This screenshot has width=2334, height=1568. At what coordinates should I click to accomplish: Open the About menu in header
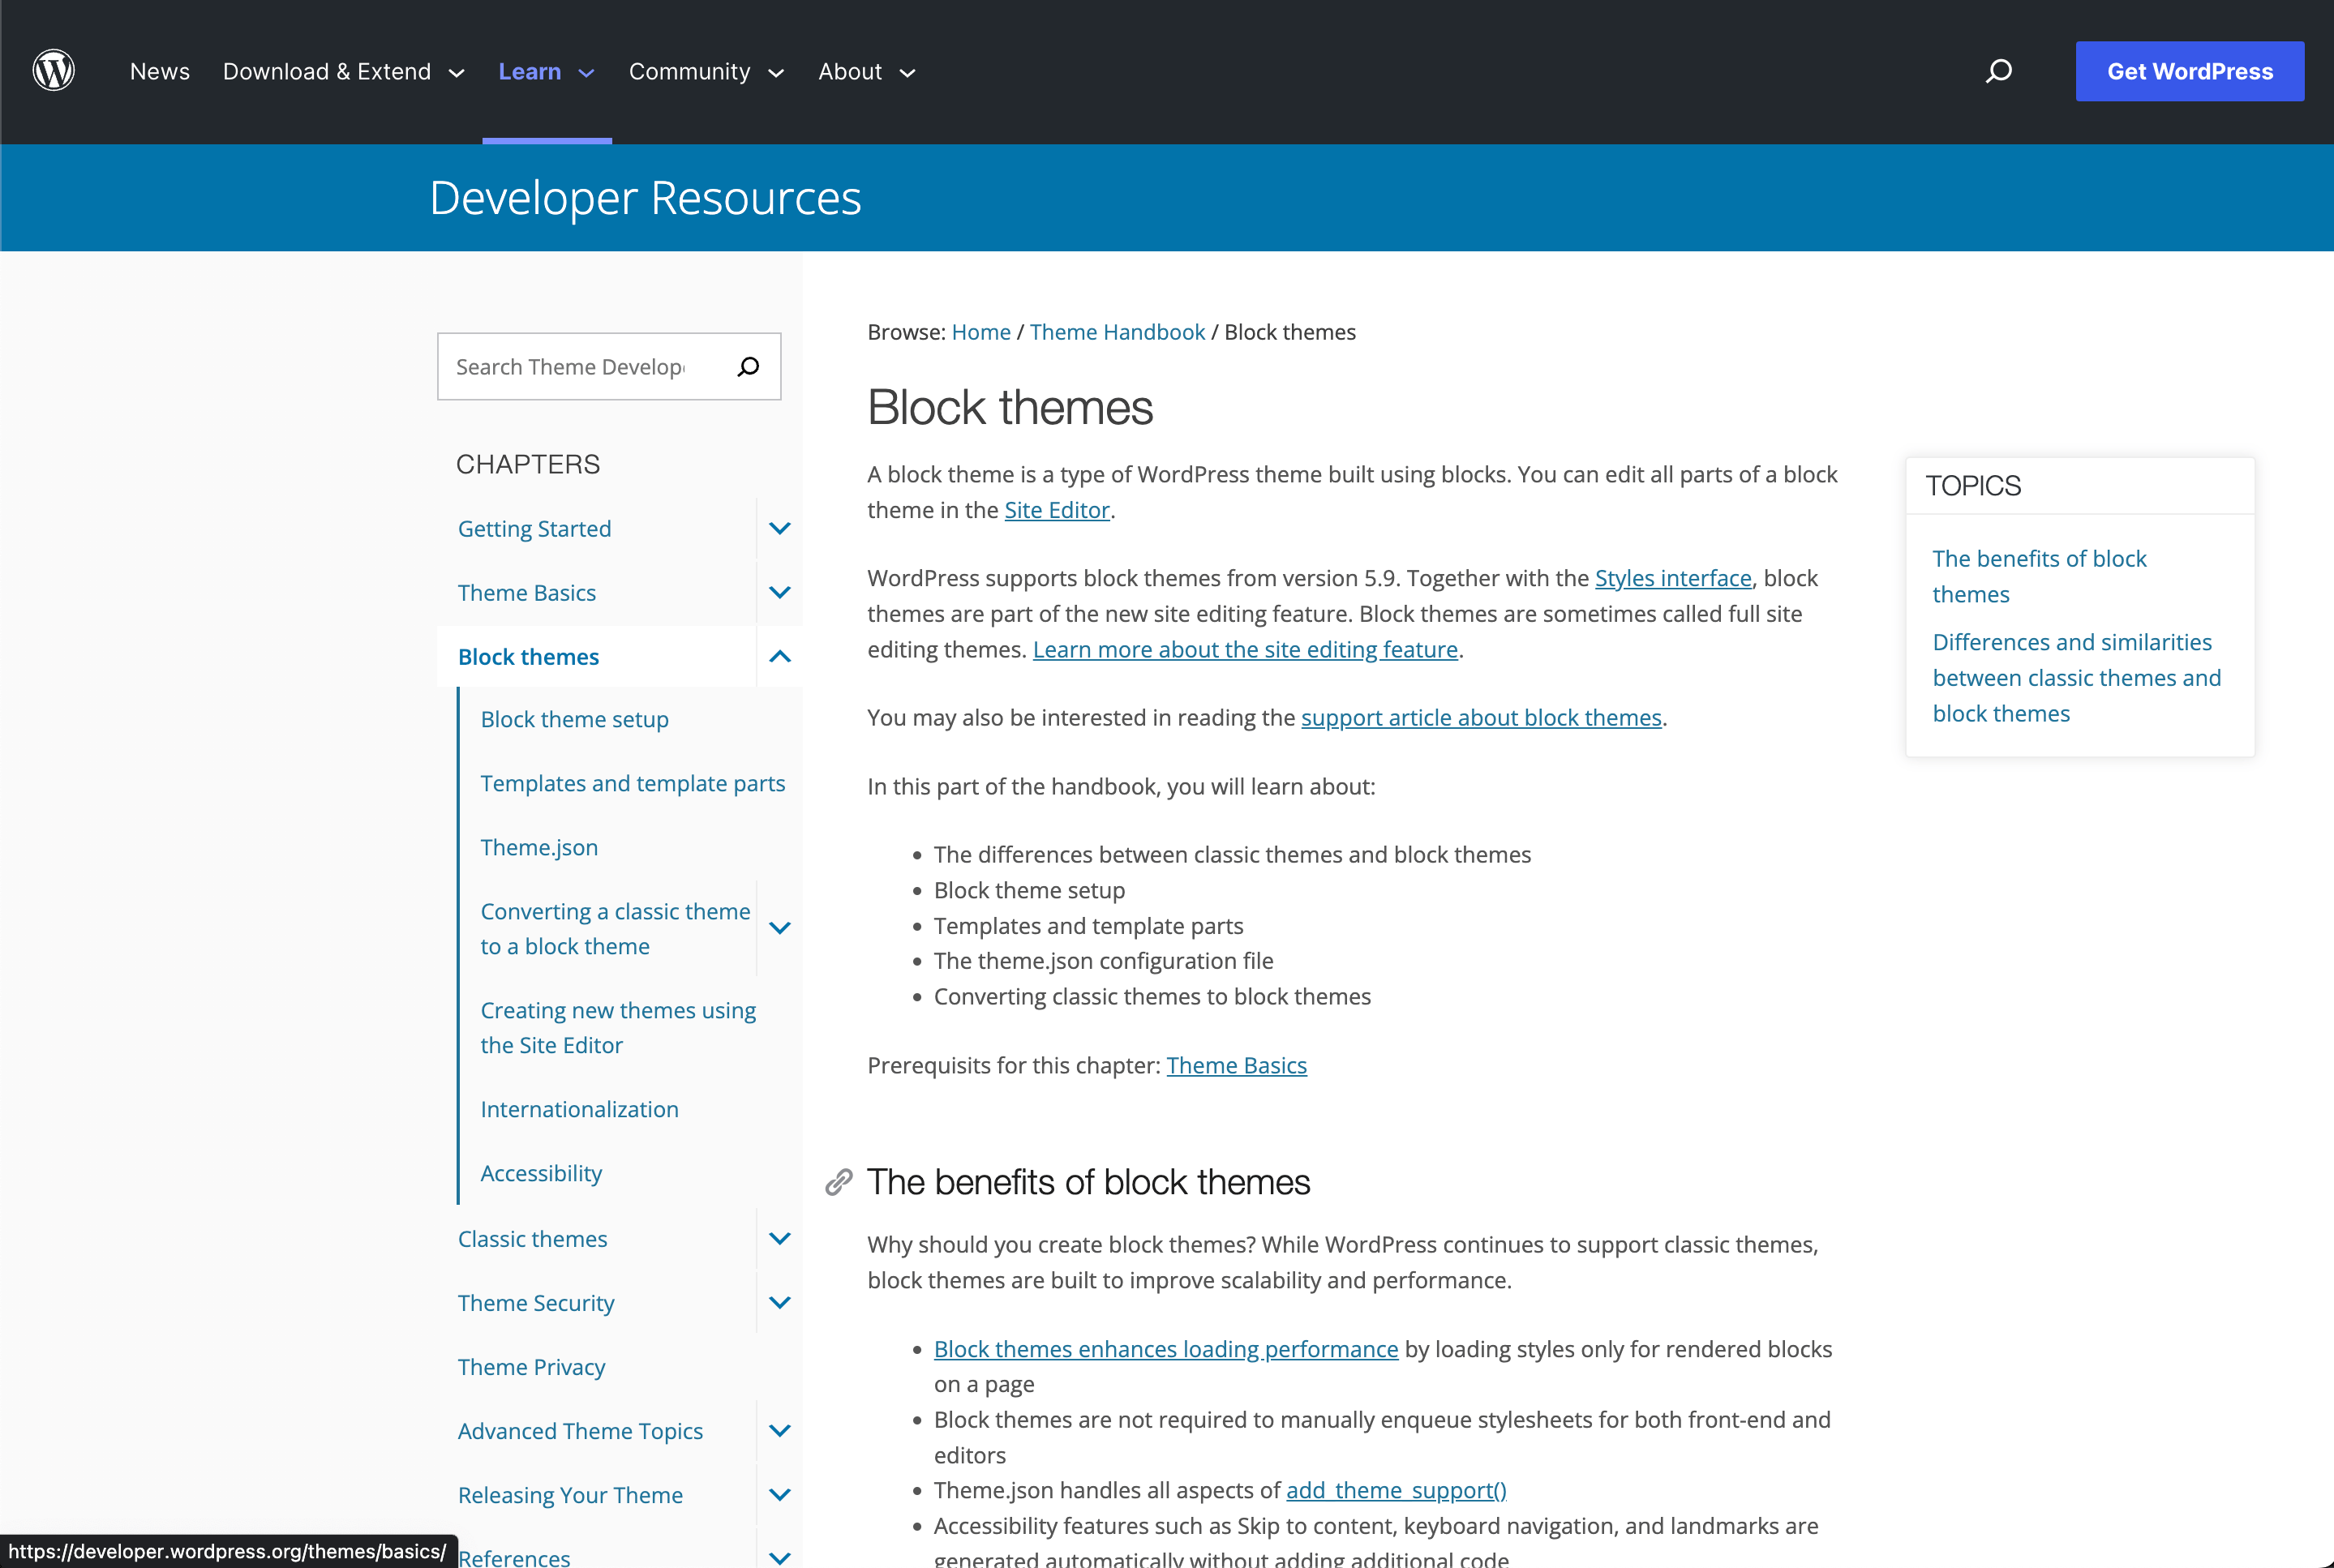pyautogui.click(x=867, y=72)
